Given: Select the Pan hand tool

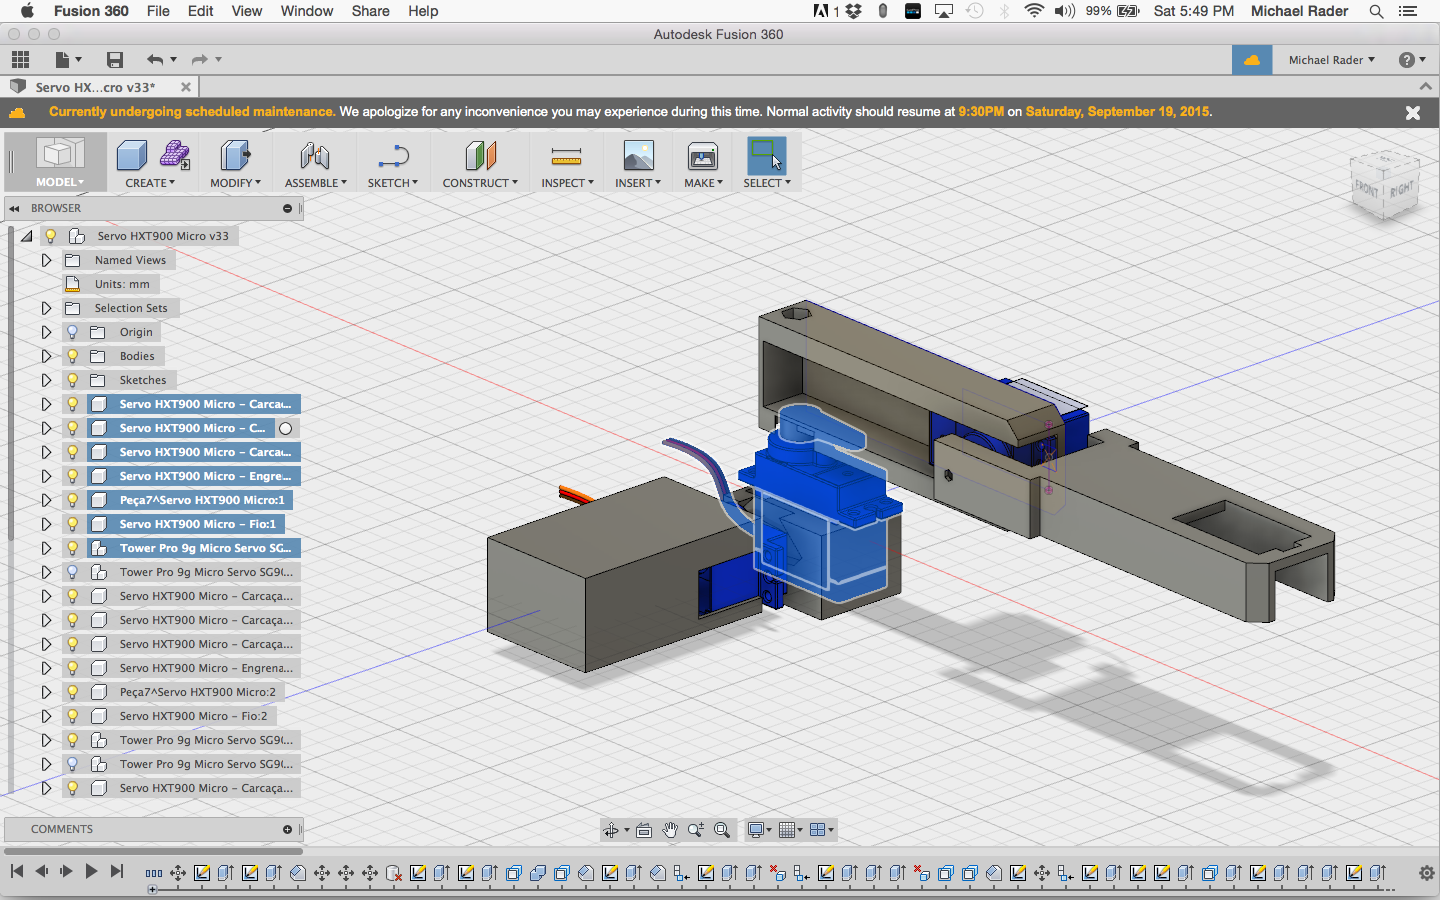Looking at the screenshot, I should pyautogui.click(x=670, y=830).
